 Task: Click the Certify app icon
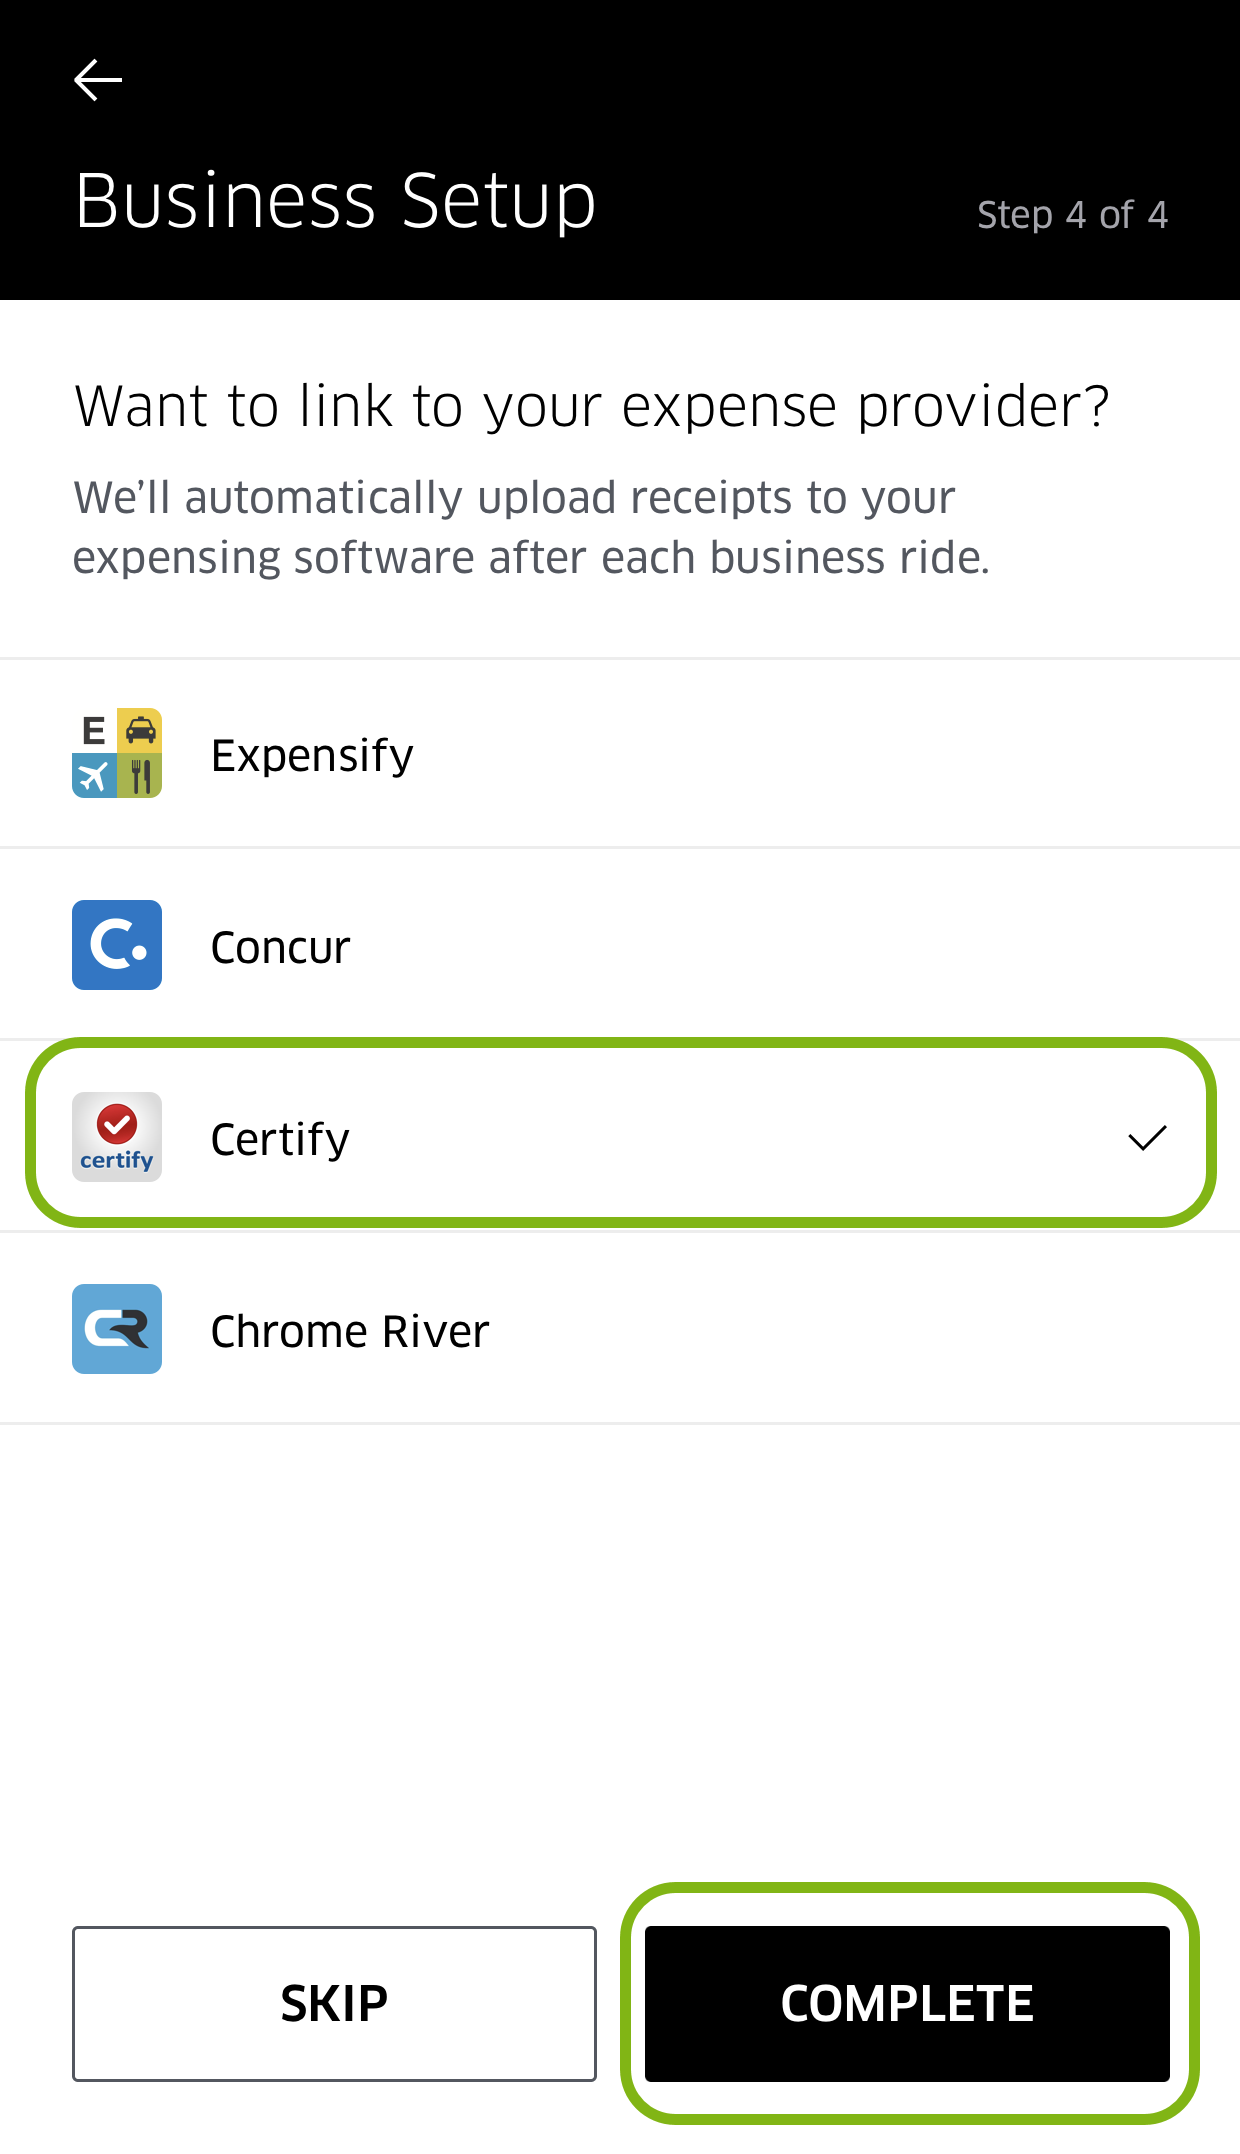117,1137
